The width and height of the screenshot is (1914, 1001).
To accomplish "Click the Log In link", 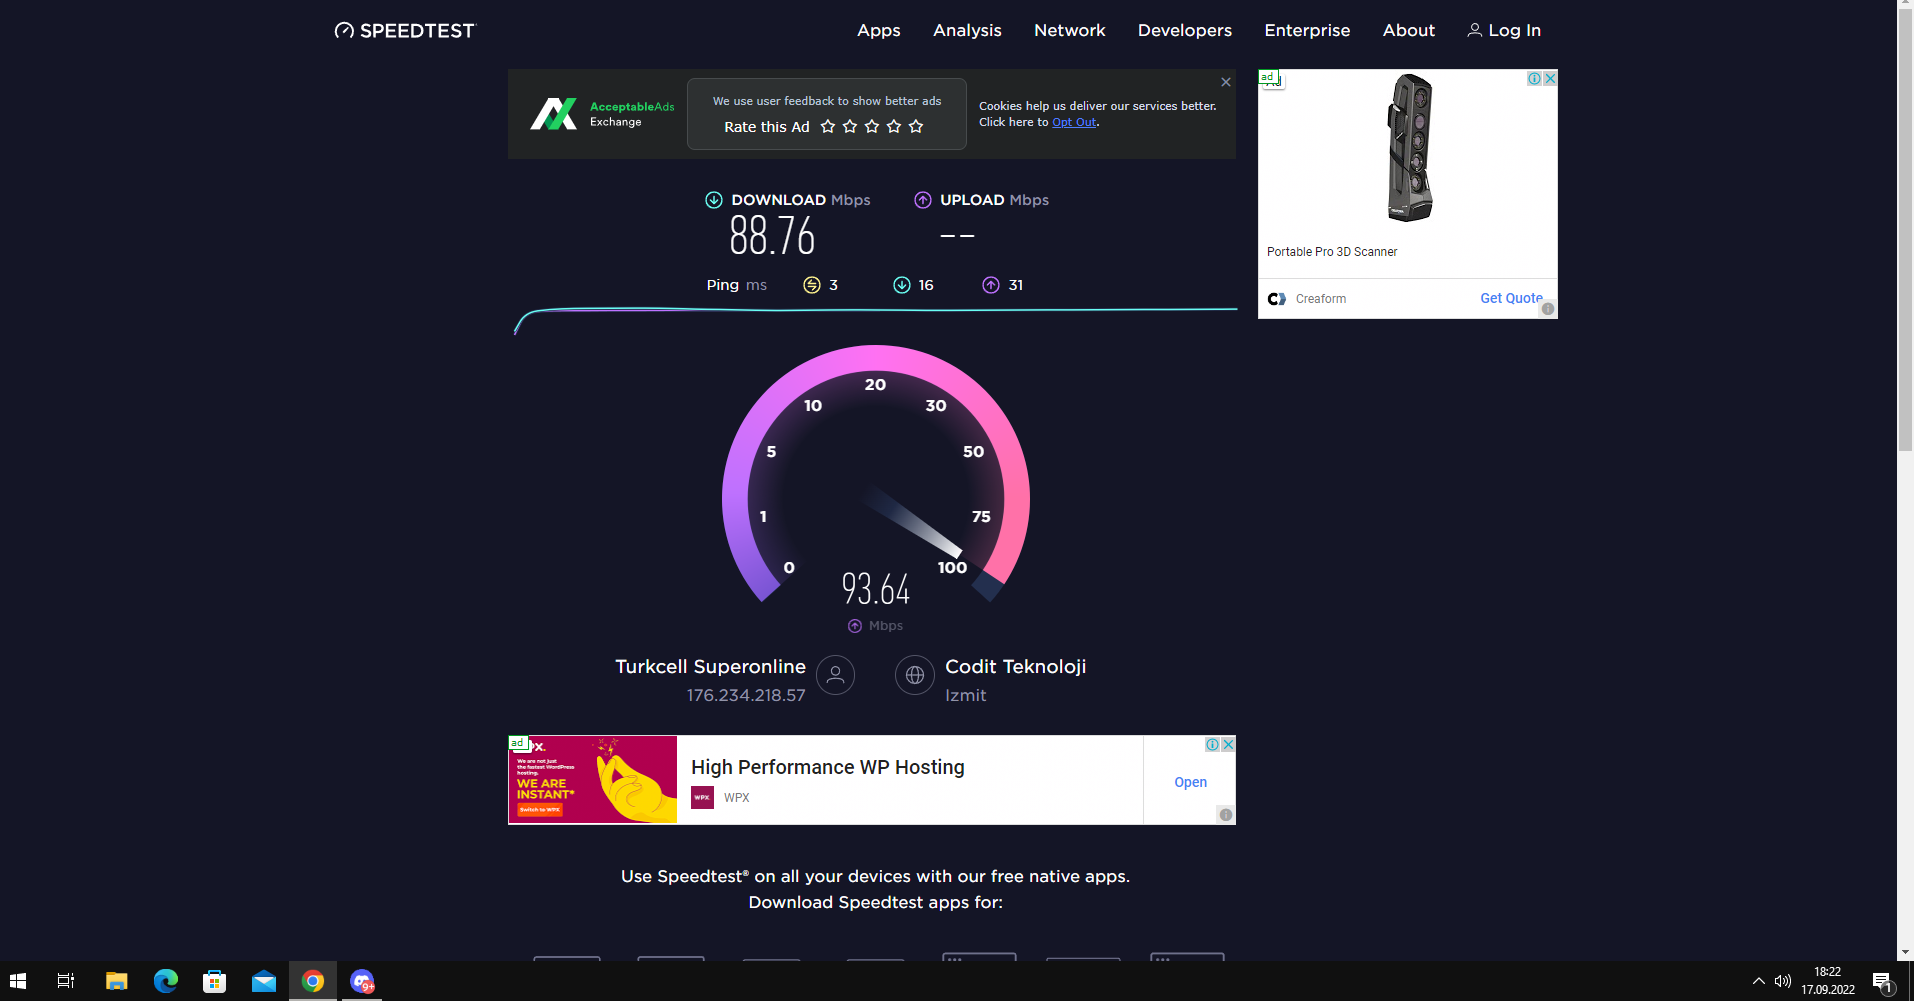I will point(1504,31).
